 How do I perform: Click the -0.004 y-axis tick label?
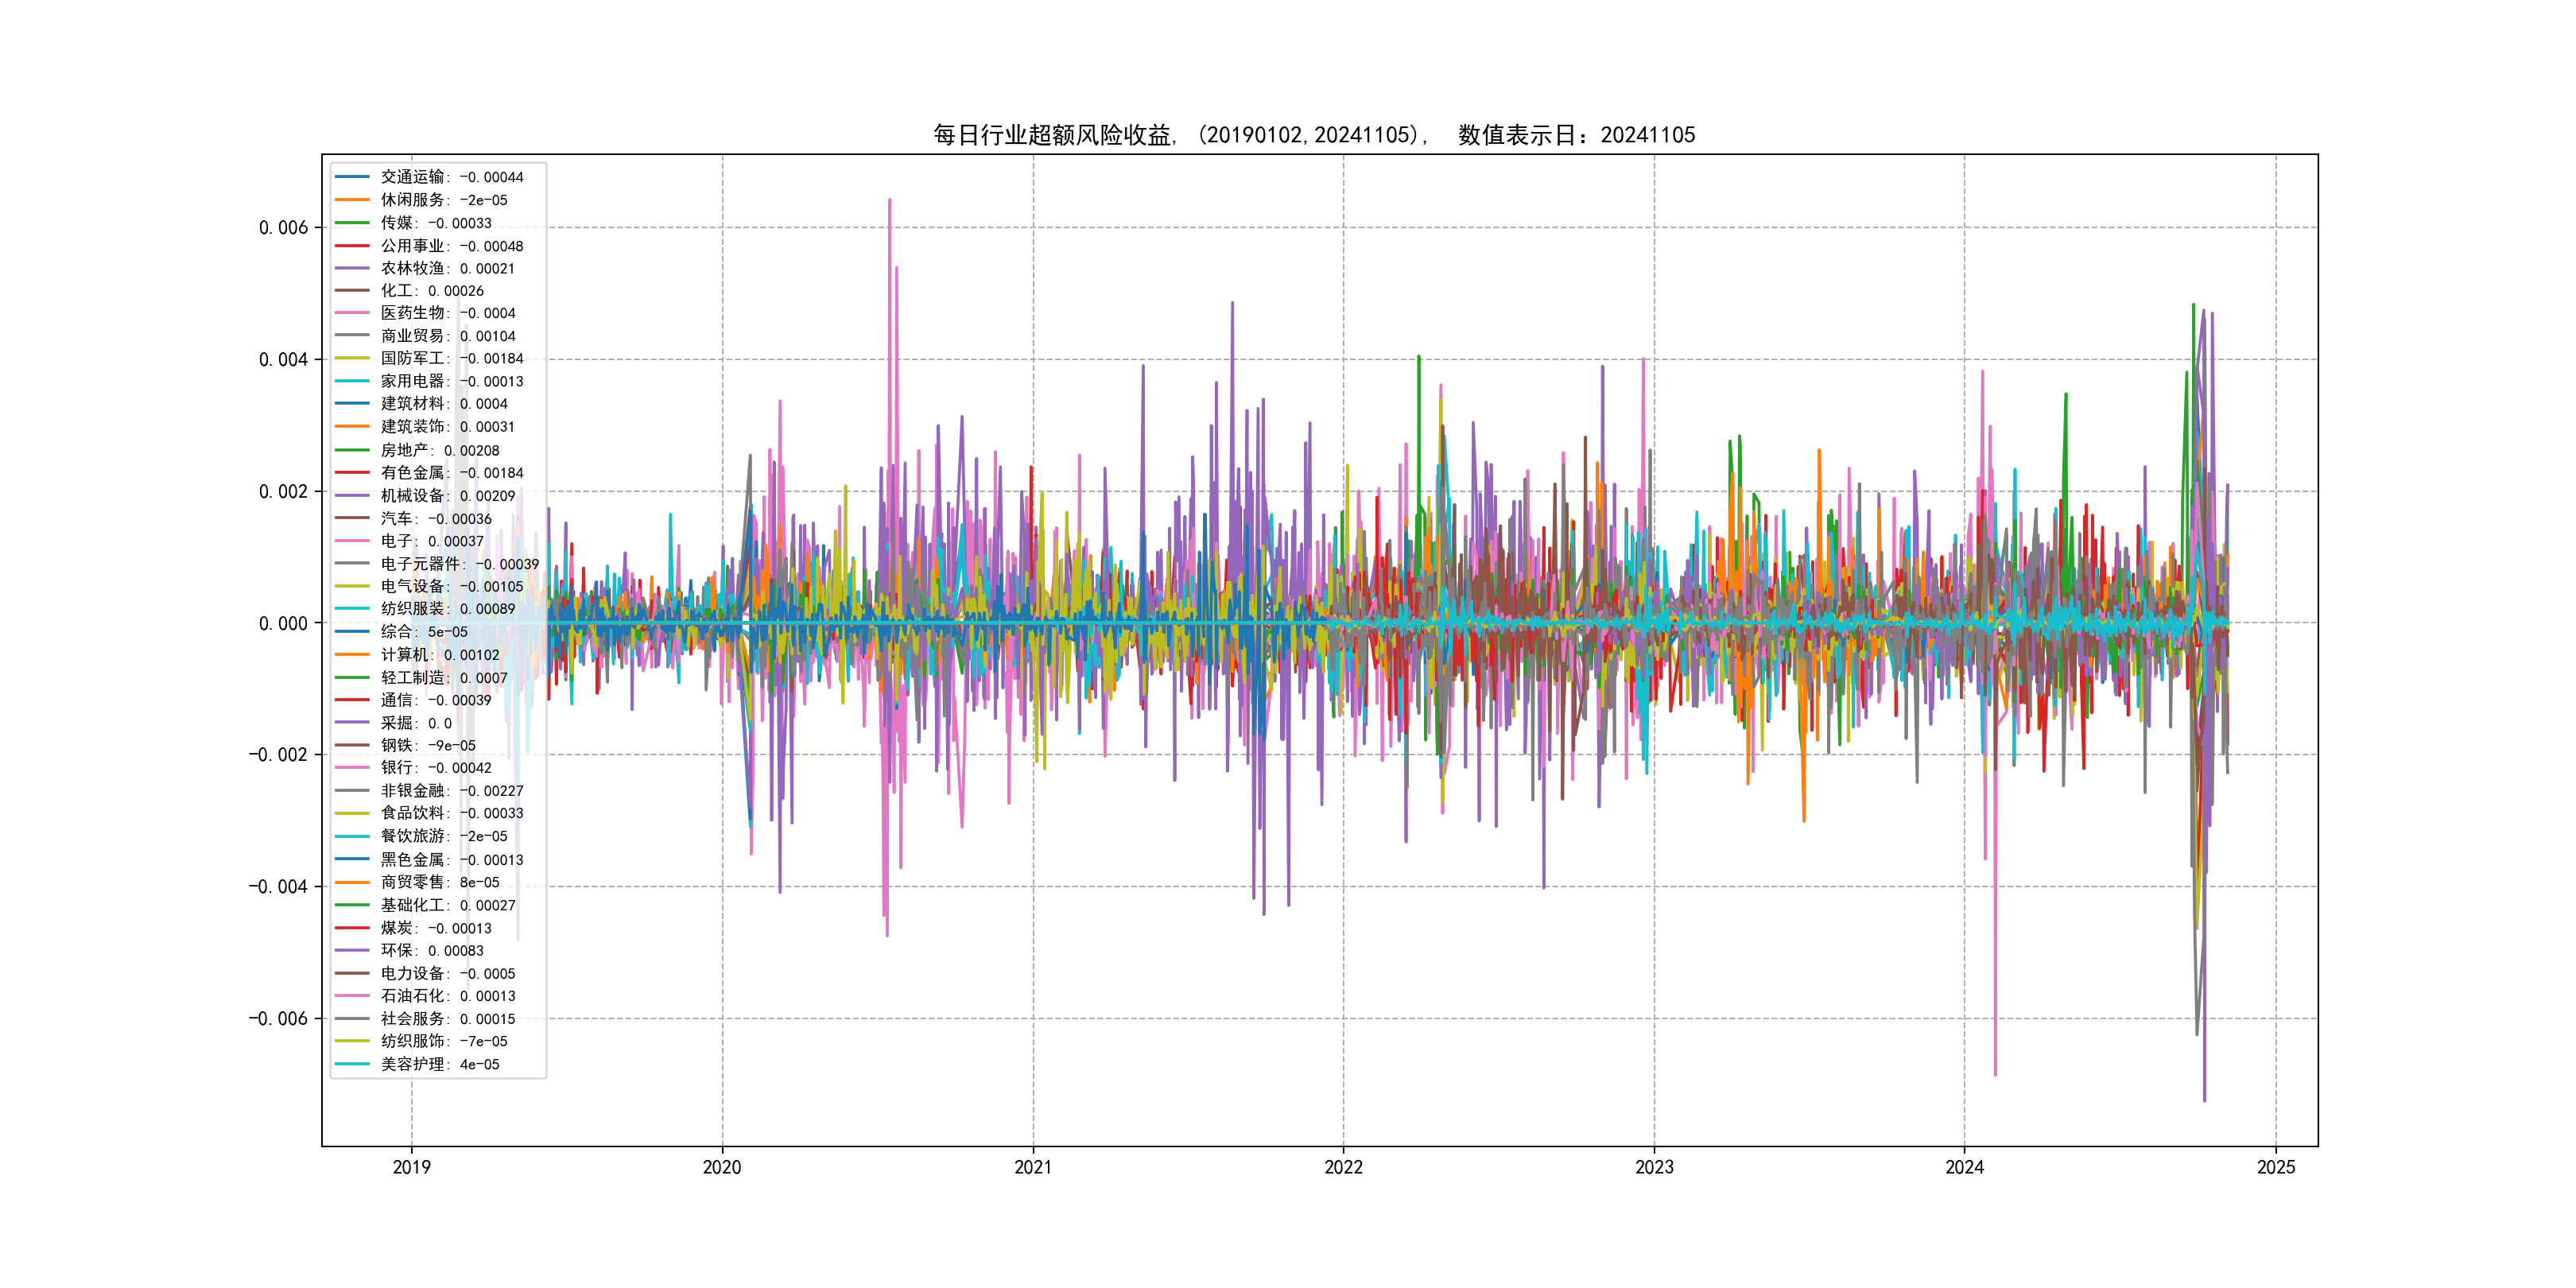[278, 887]
